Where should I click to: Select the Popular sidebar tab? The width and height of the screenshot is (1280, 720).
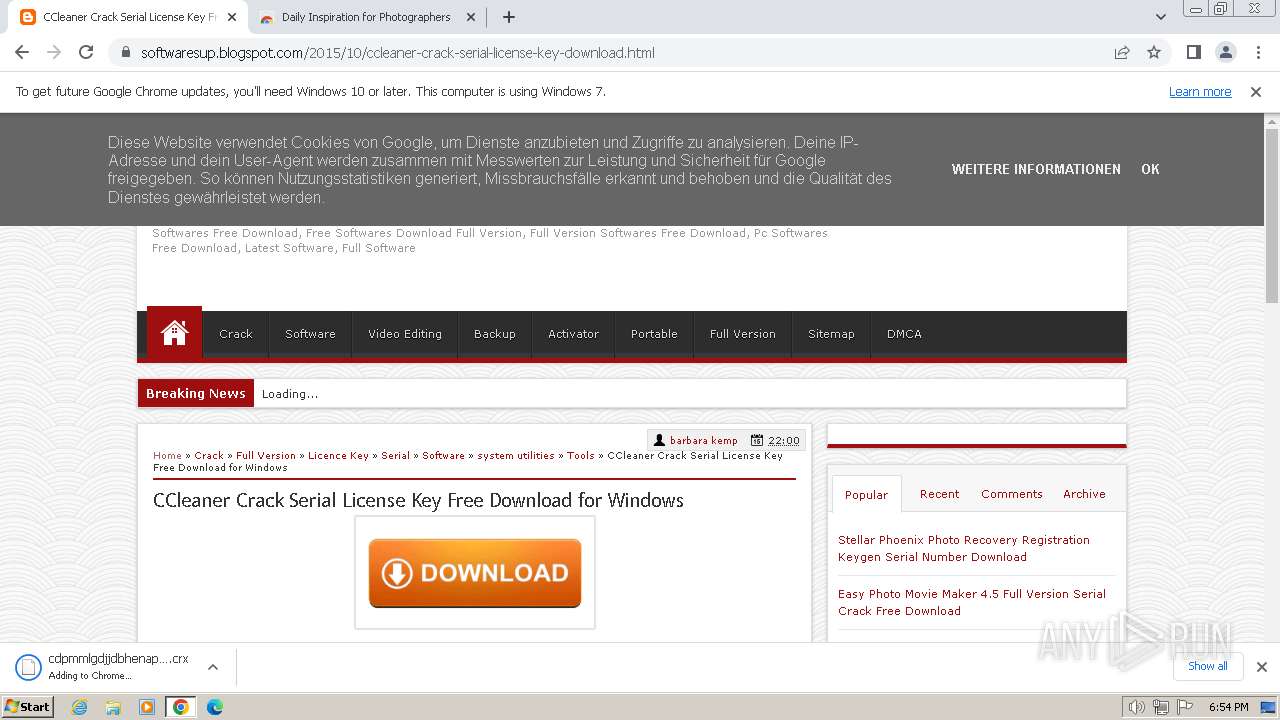coord(866,495)
